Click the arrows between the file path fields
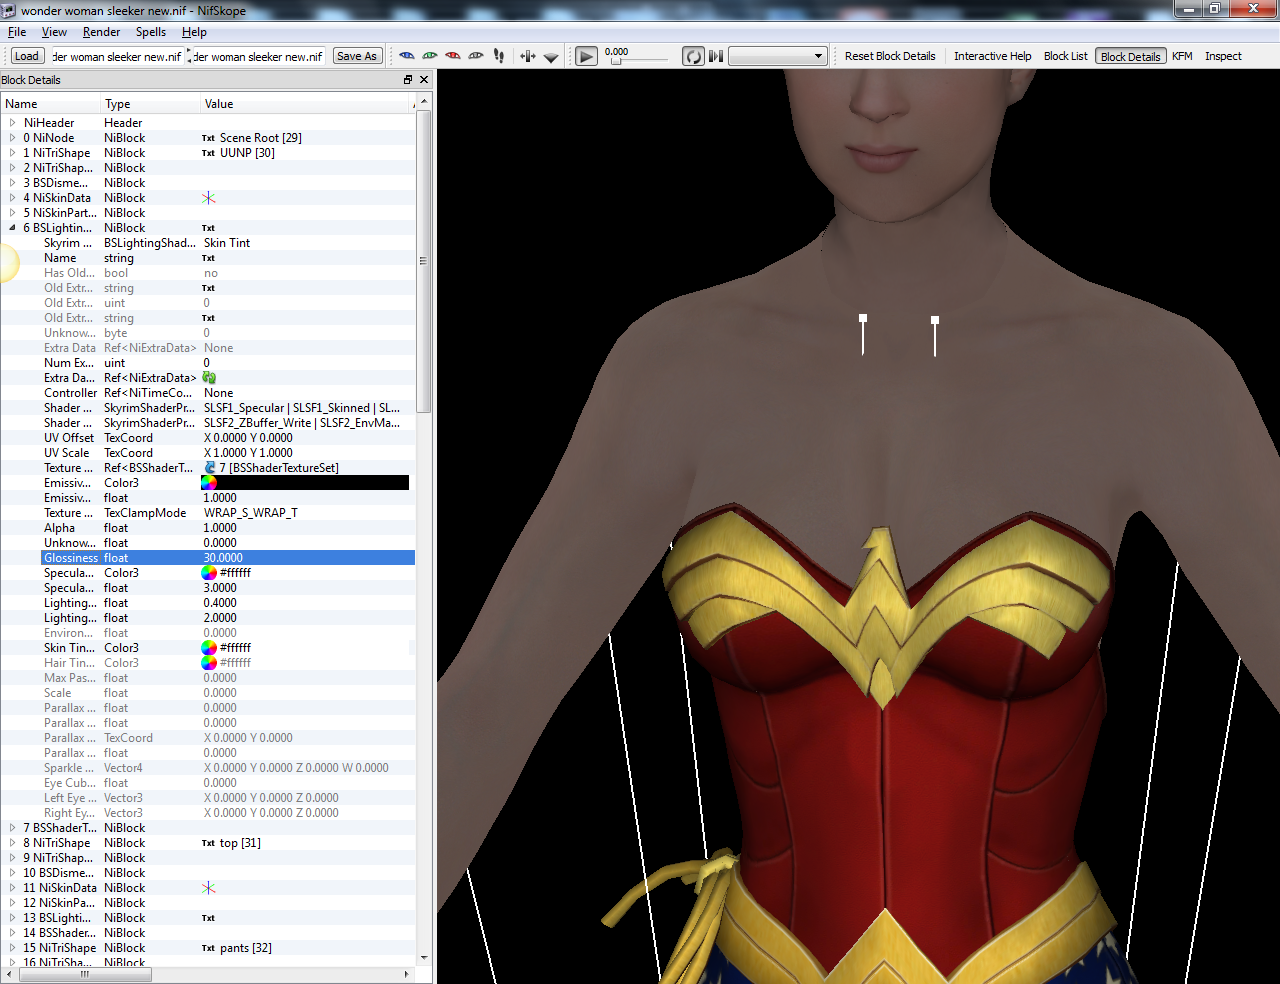The height and width of the screenshot is (984, 1280). tap(188, 56)
